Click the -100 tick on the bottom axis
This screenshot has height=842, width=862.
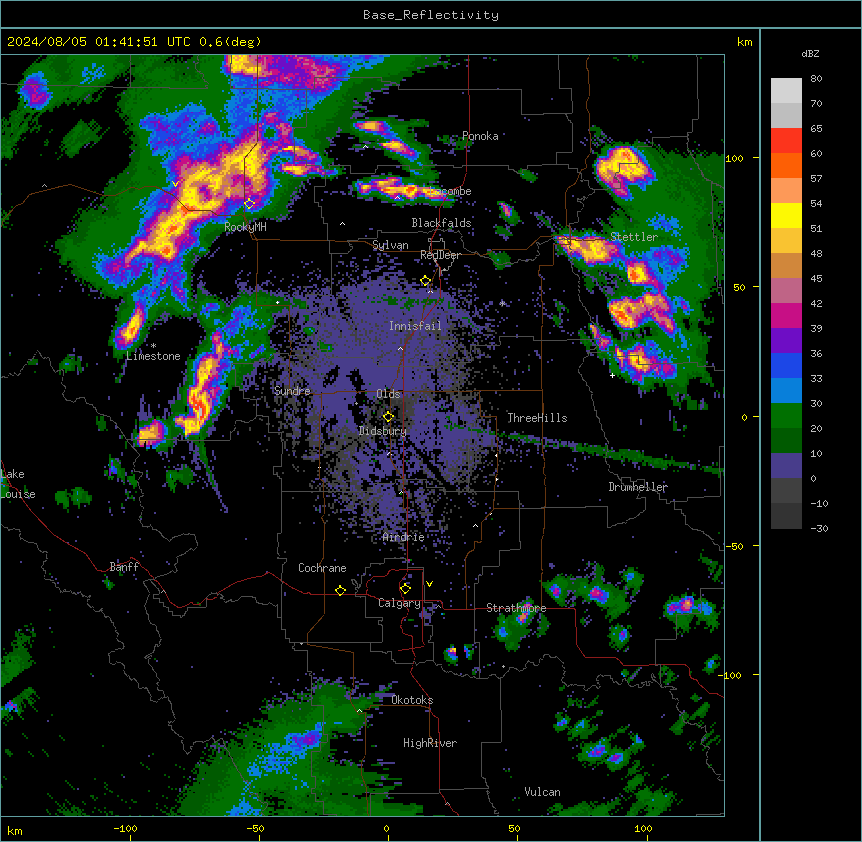point(125,829)
